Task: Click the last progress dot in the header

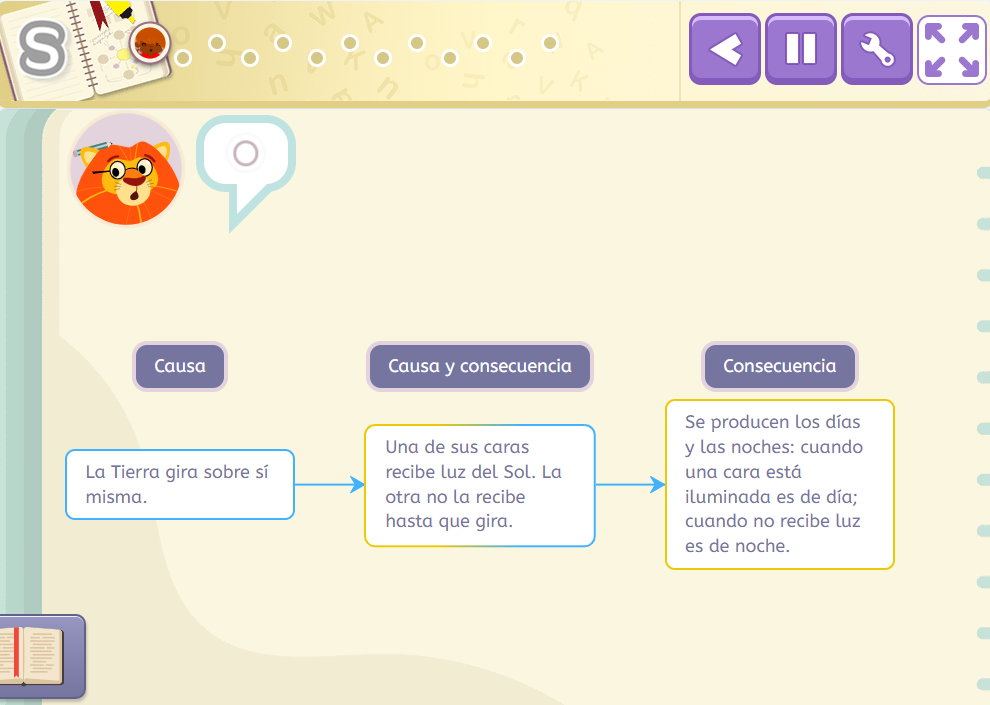Action: pyautogui.click(x=548, y=43)
